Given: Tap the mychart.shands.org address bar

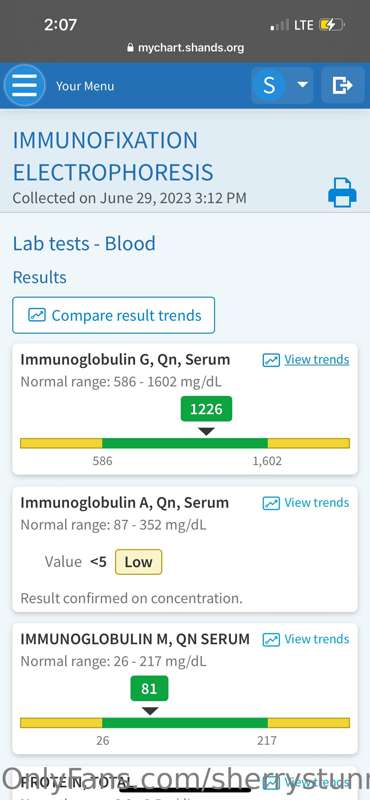Looking at the screenshot, I should [x=185, y=48].
